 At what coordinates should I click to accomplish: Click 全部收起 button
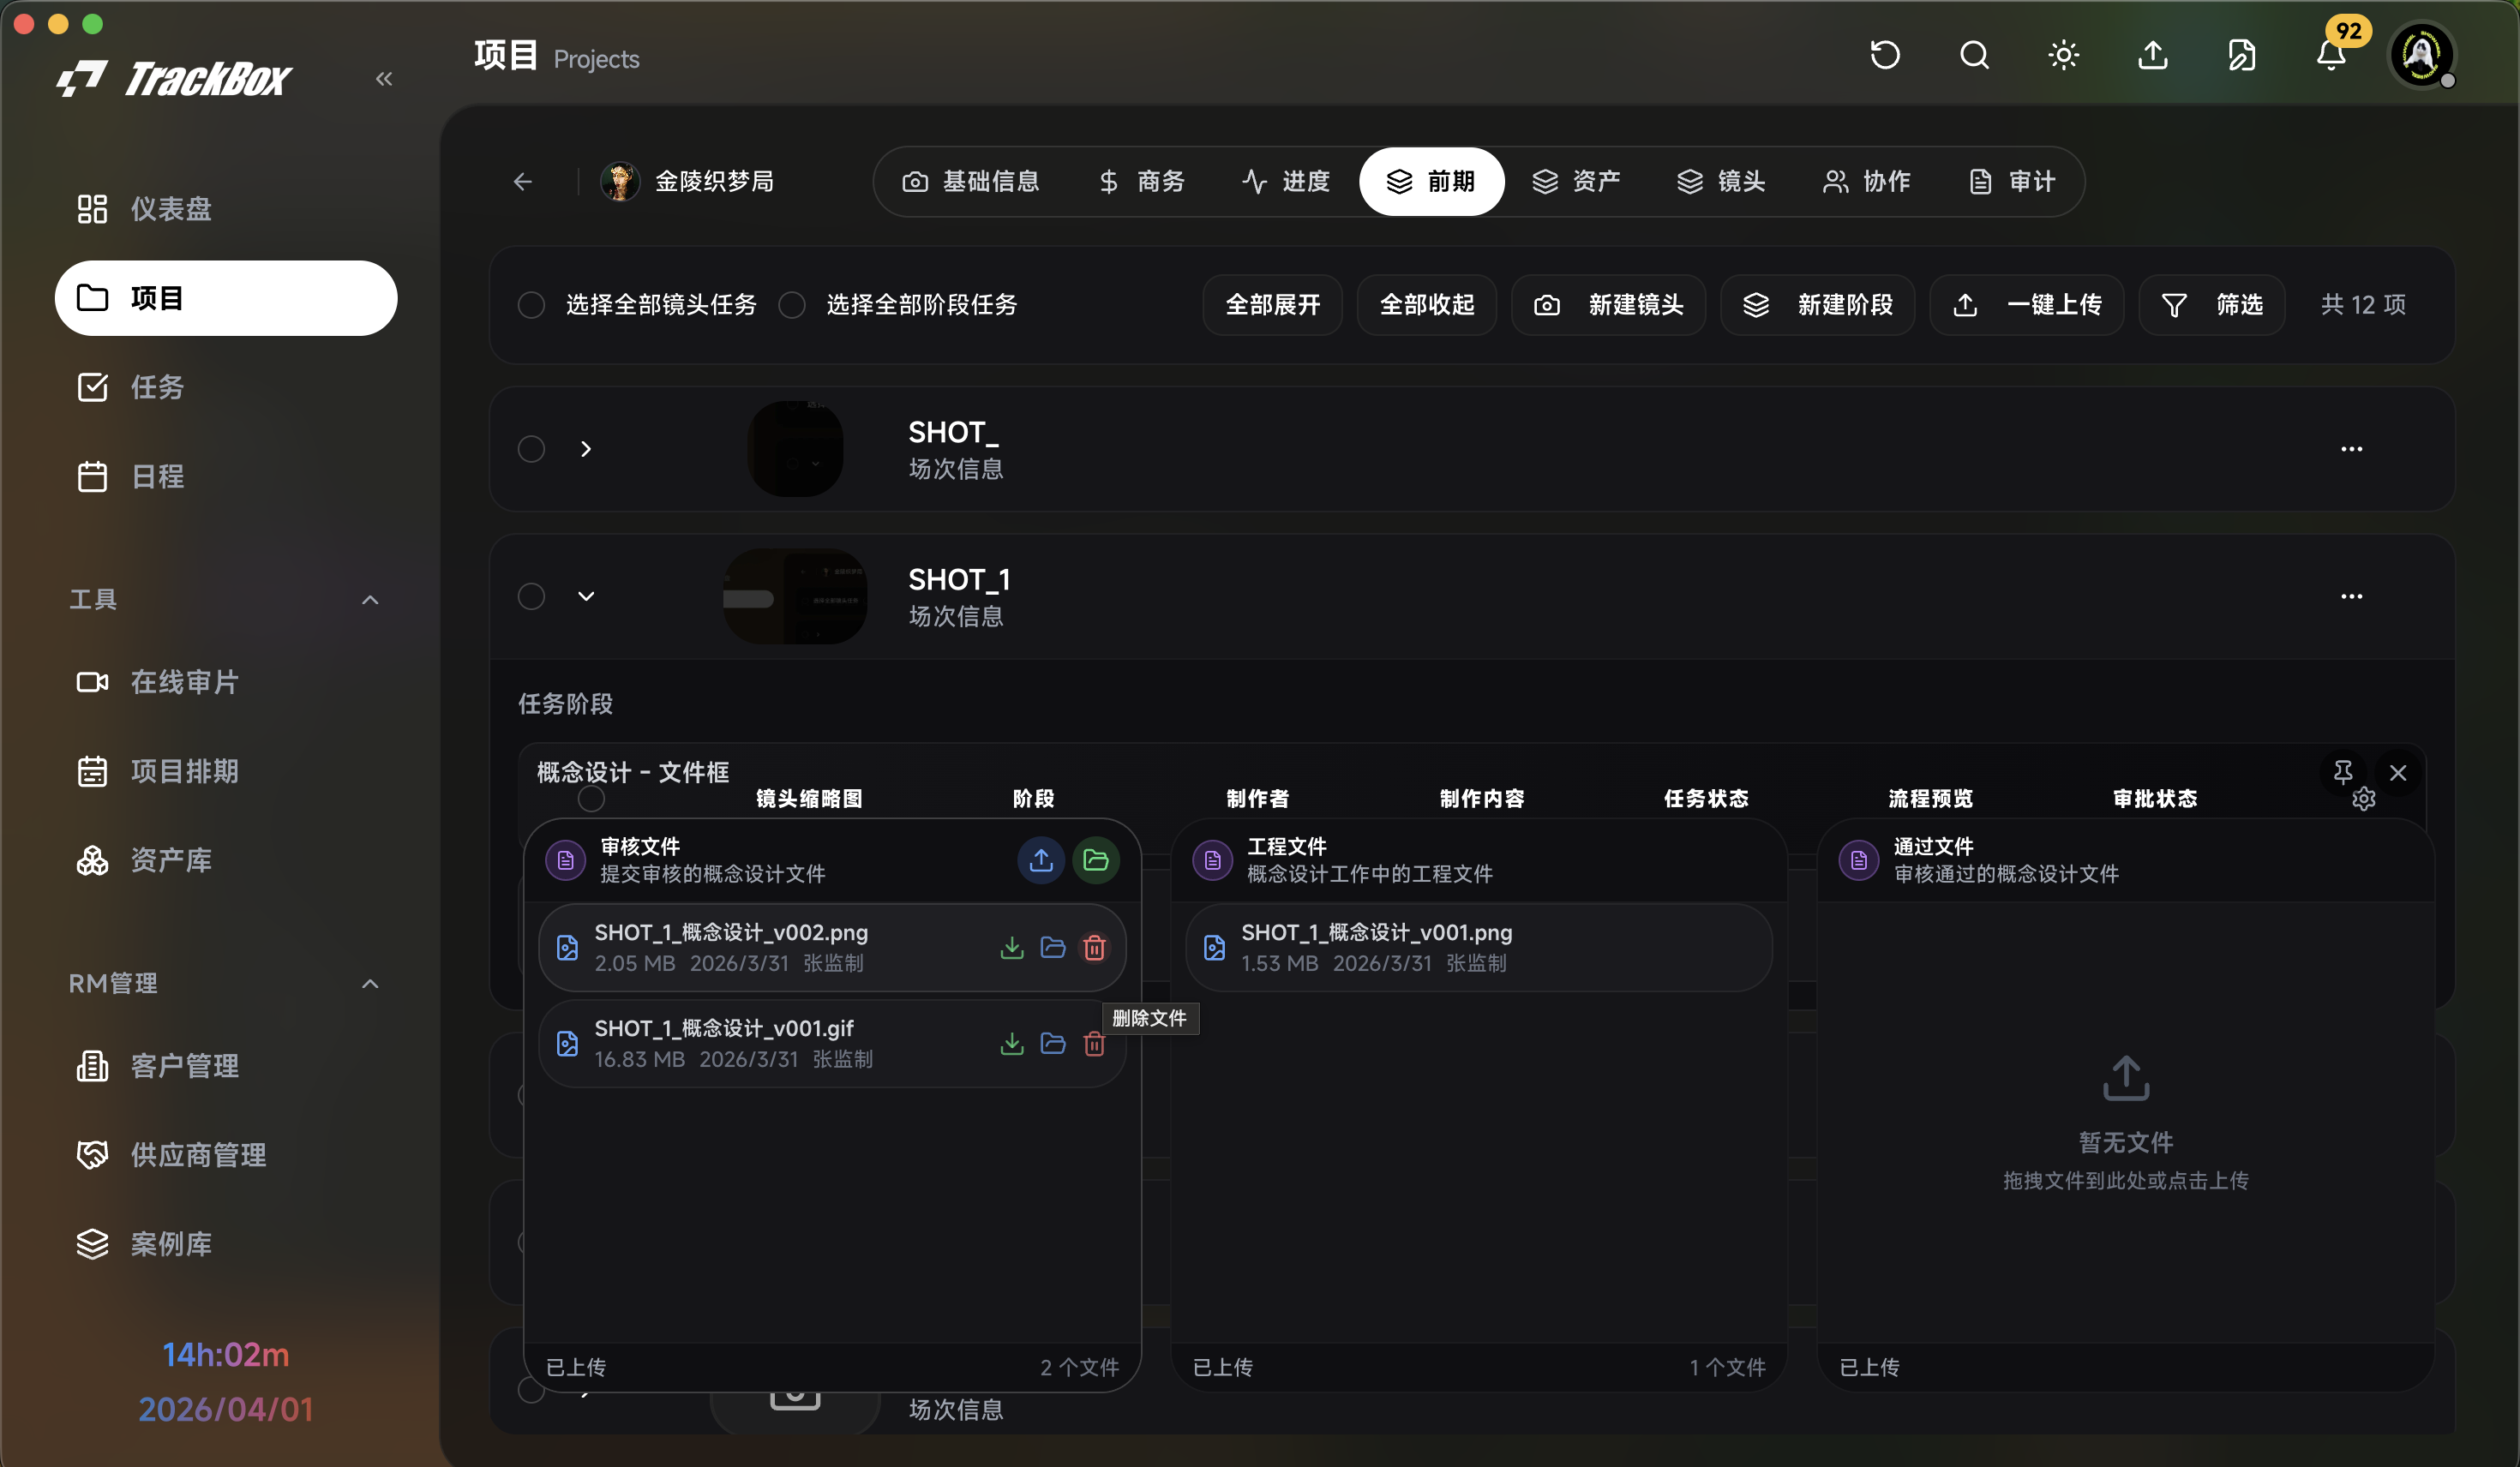(1427, 305)
